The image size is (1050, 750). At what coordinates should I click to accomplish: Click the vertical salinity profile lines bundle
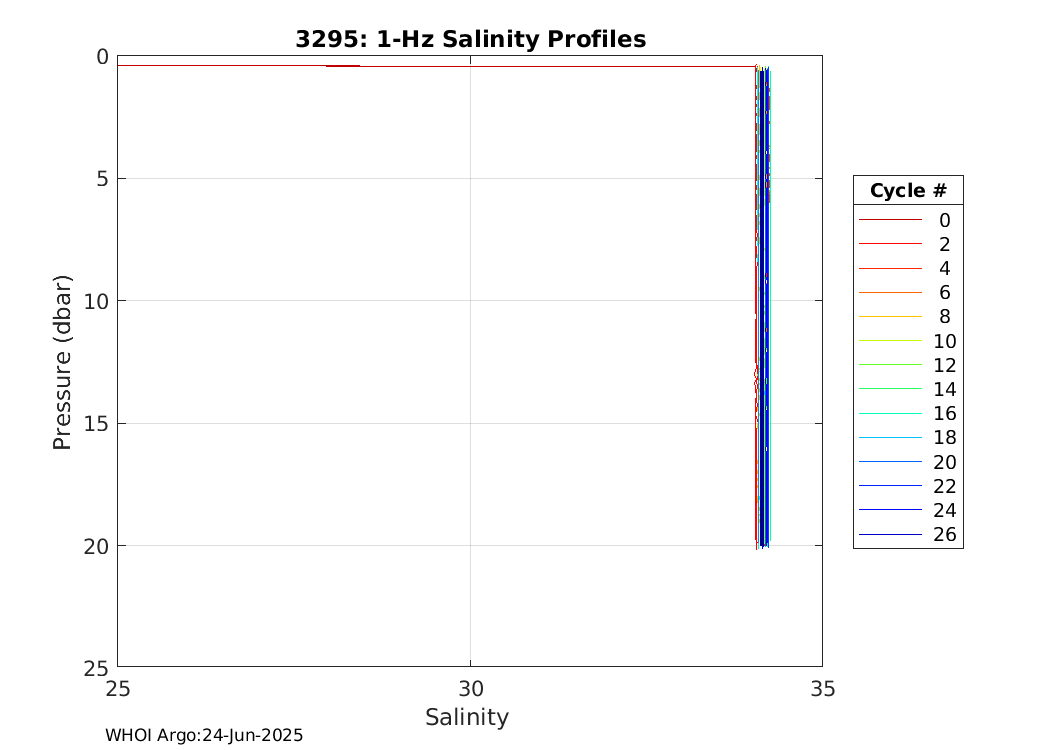click(x=763, y=307)
